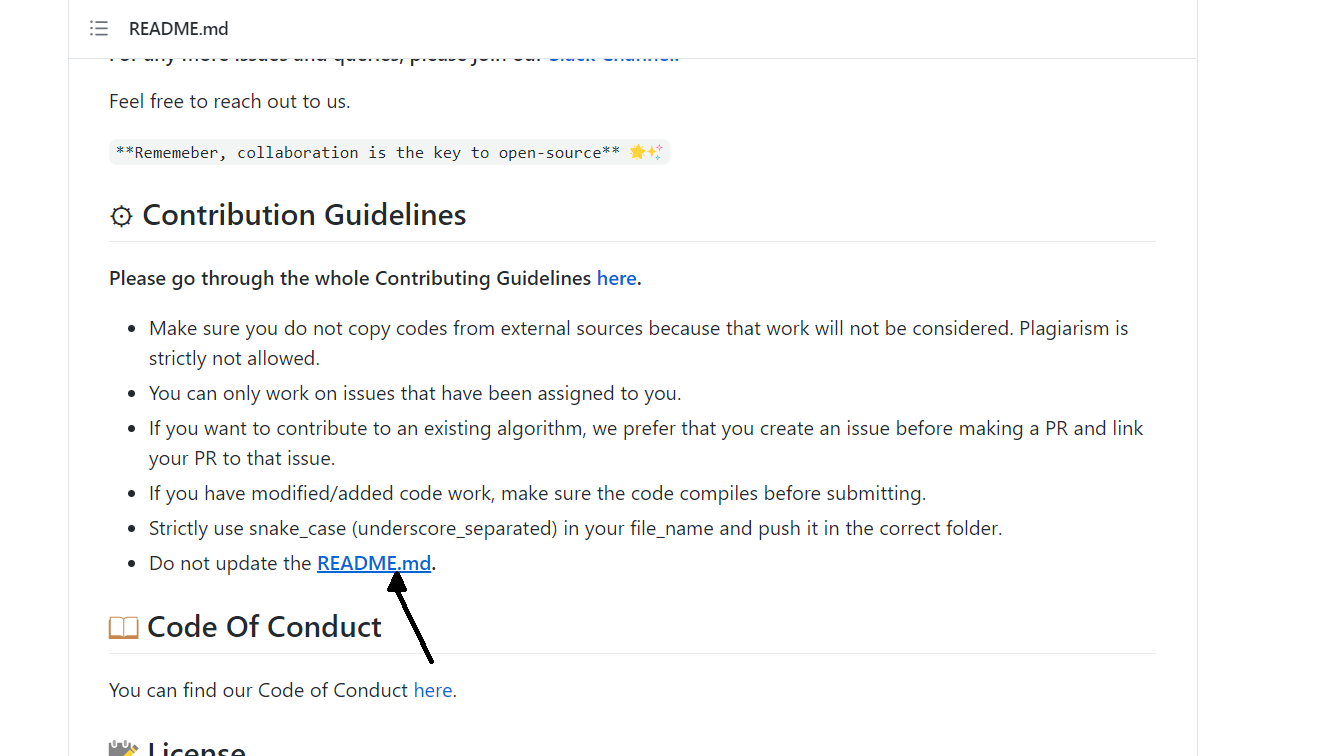The image size is (1344, 756).
Task: Click the open book icon beside Code Of Conduct
Action: tap(122, 626)
